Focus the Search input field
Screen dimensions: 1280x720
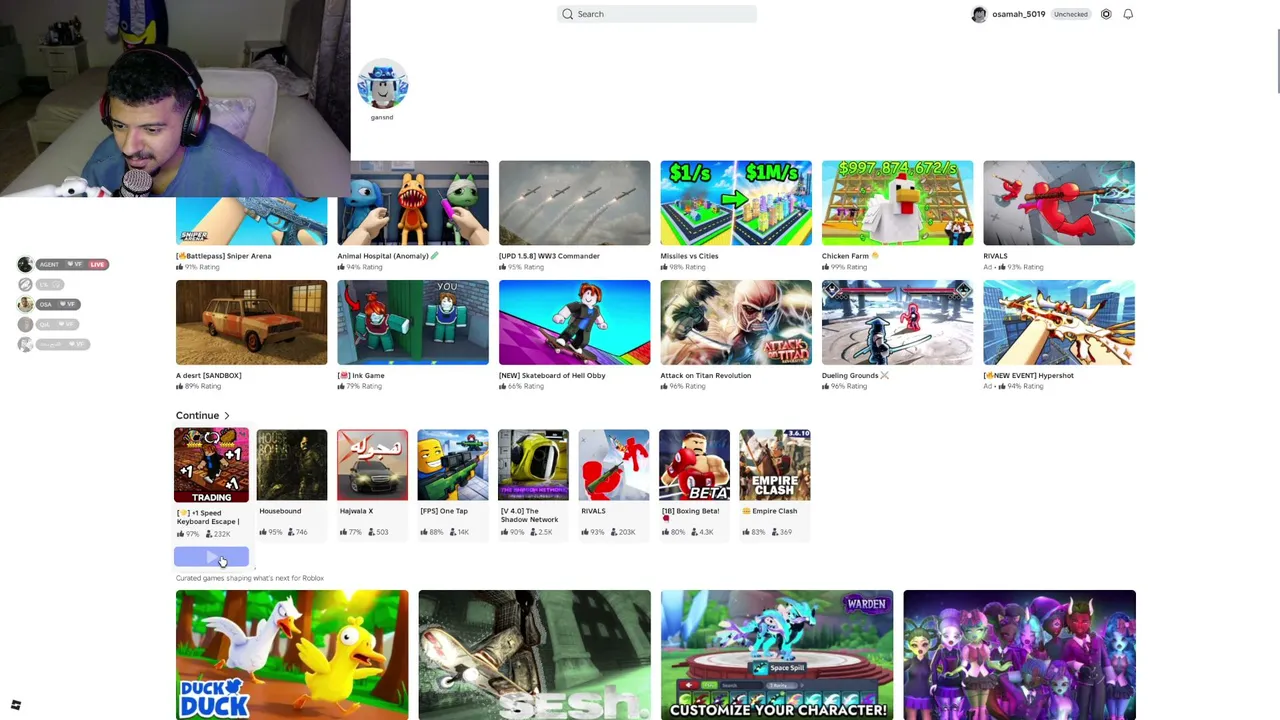coord(657,14)
